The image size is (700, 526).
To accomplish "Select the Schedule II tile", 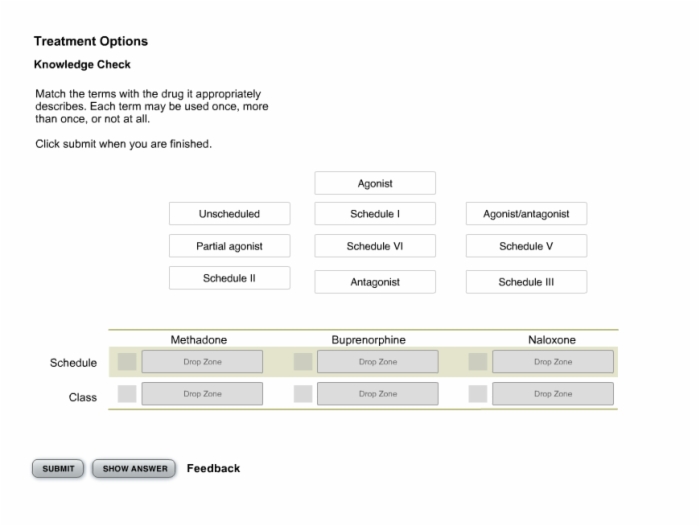I will [x=229, y=278].
